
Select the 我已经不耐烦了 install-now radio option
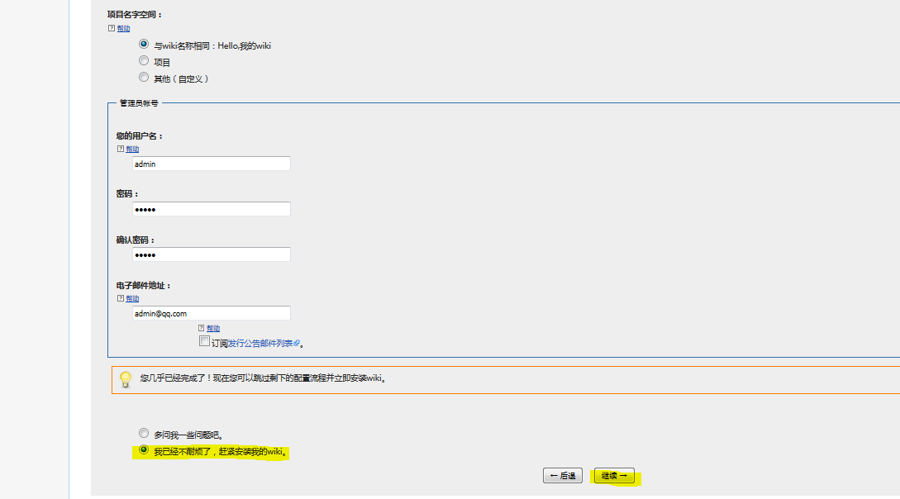[144, 451]
